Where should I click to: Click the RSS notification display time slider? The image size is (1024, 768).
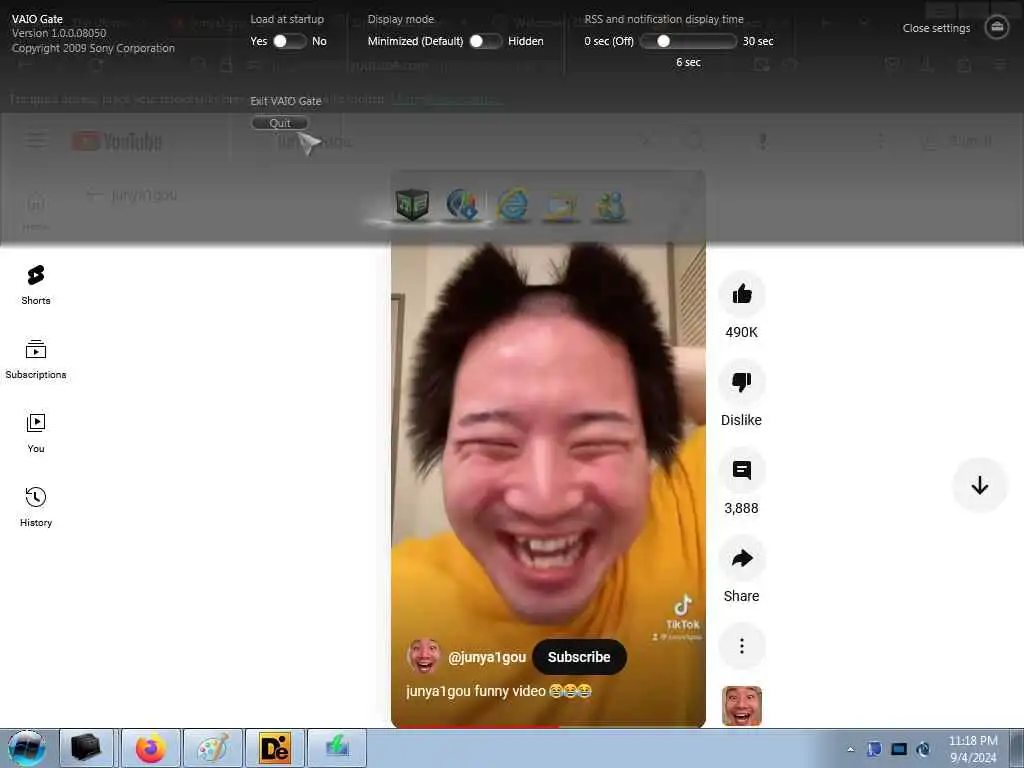(x=688, y=41)
